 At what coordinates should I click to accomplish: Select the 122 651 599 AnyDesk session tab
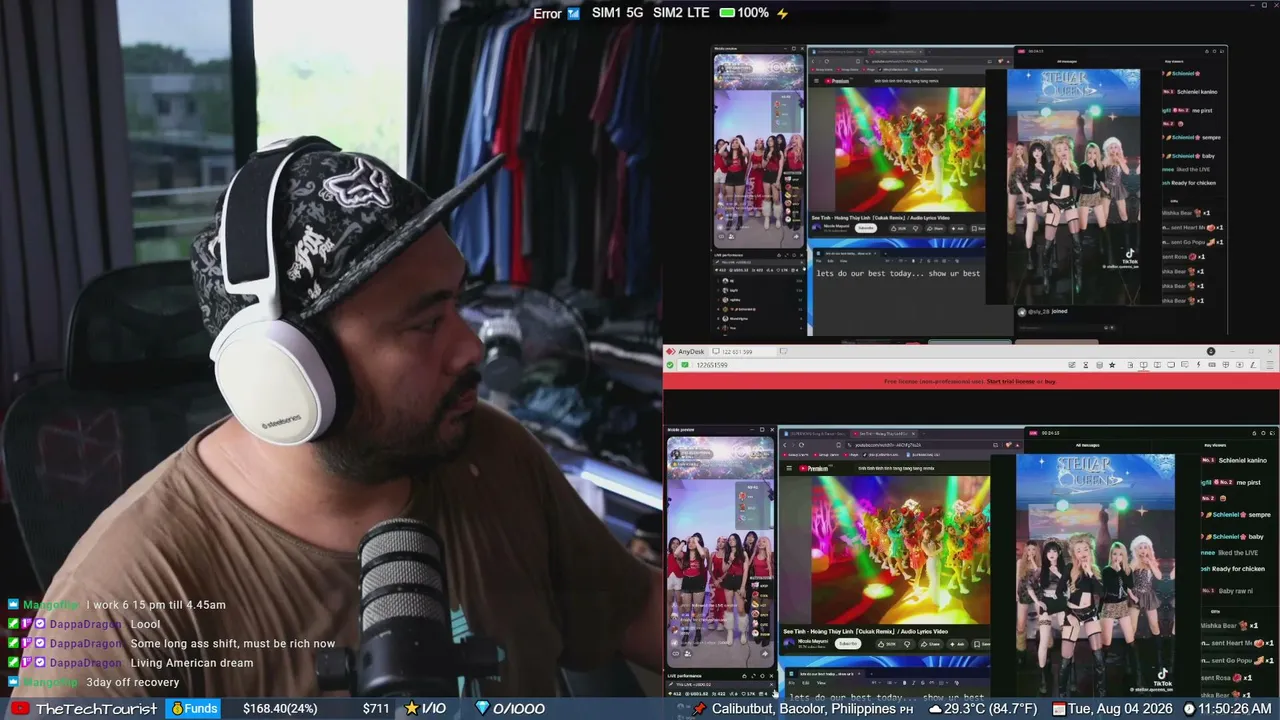[744, 352]
